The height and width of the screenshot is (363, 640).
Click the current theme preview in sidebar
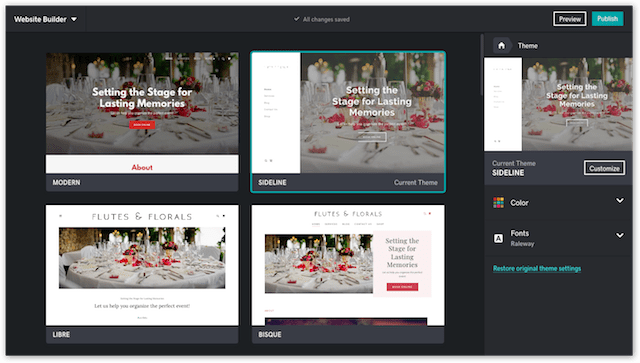558,105
